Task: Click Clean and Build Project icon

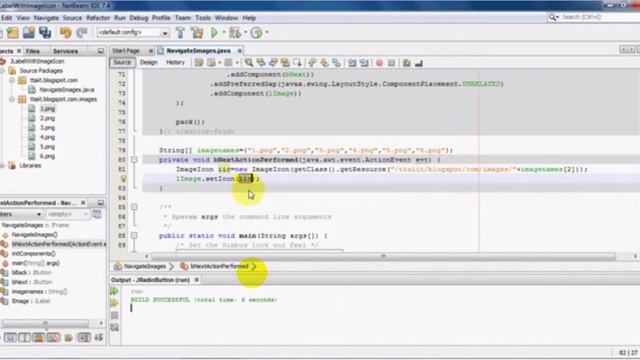Action: 197,32
